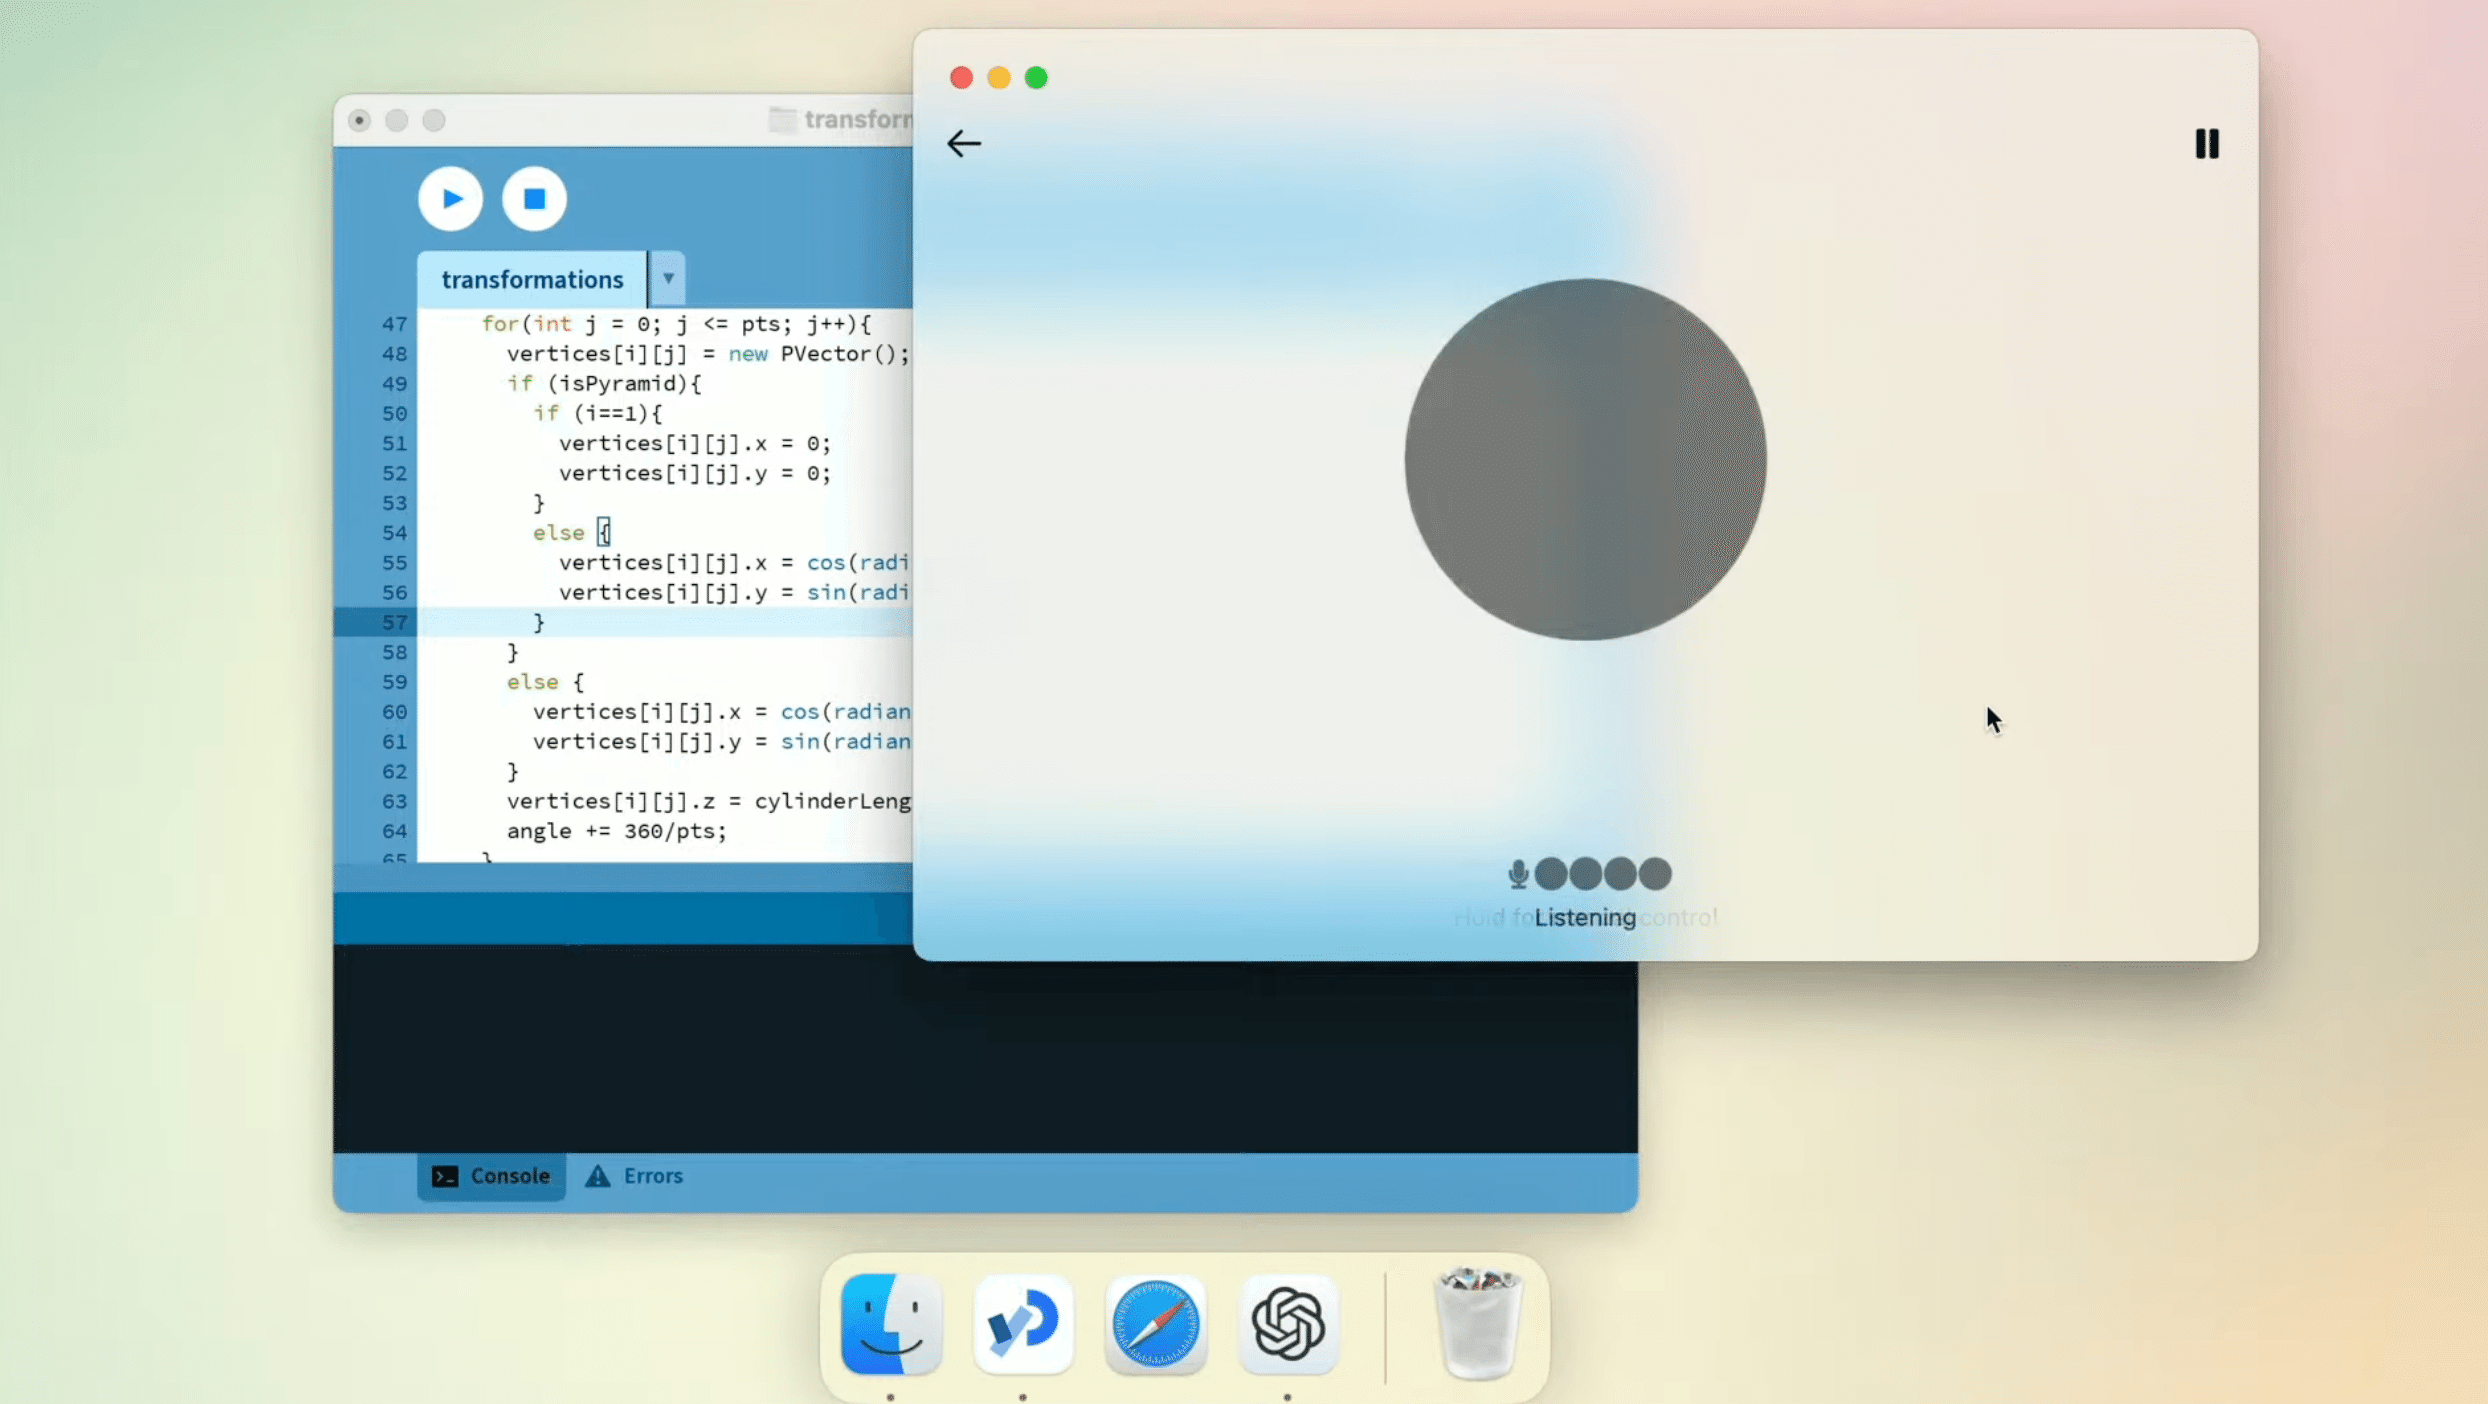Pause the voice conversation
This screenshot has height=1404, width=2488.
tap(2206, 143)
